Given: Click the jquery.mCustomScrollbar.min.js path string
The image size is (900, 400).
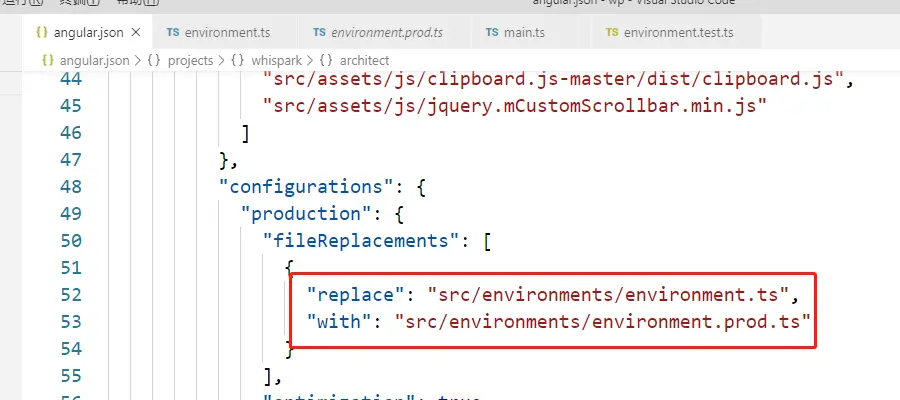Looking at the screenshot, I should pyautogui.click(x=515, y=106).
